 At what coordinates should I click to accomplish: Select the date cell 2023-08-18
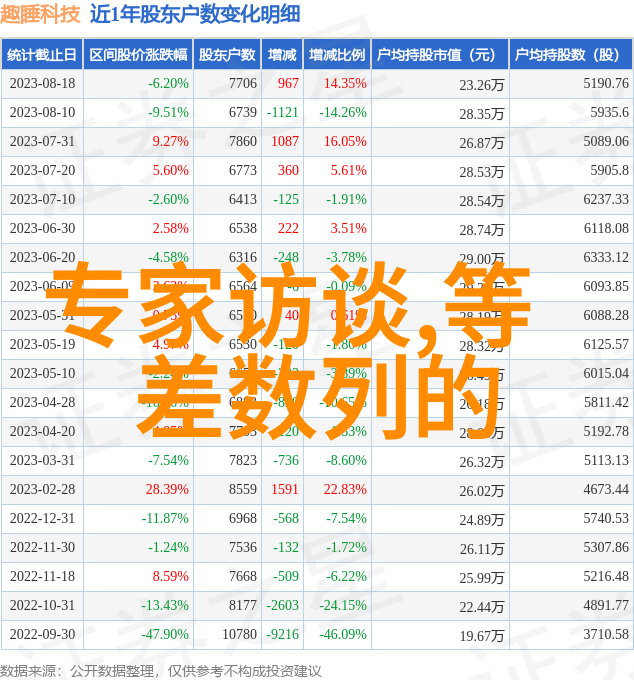tap(42, 83)
